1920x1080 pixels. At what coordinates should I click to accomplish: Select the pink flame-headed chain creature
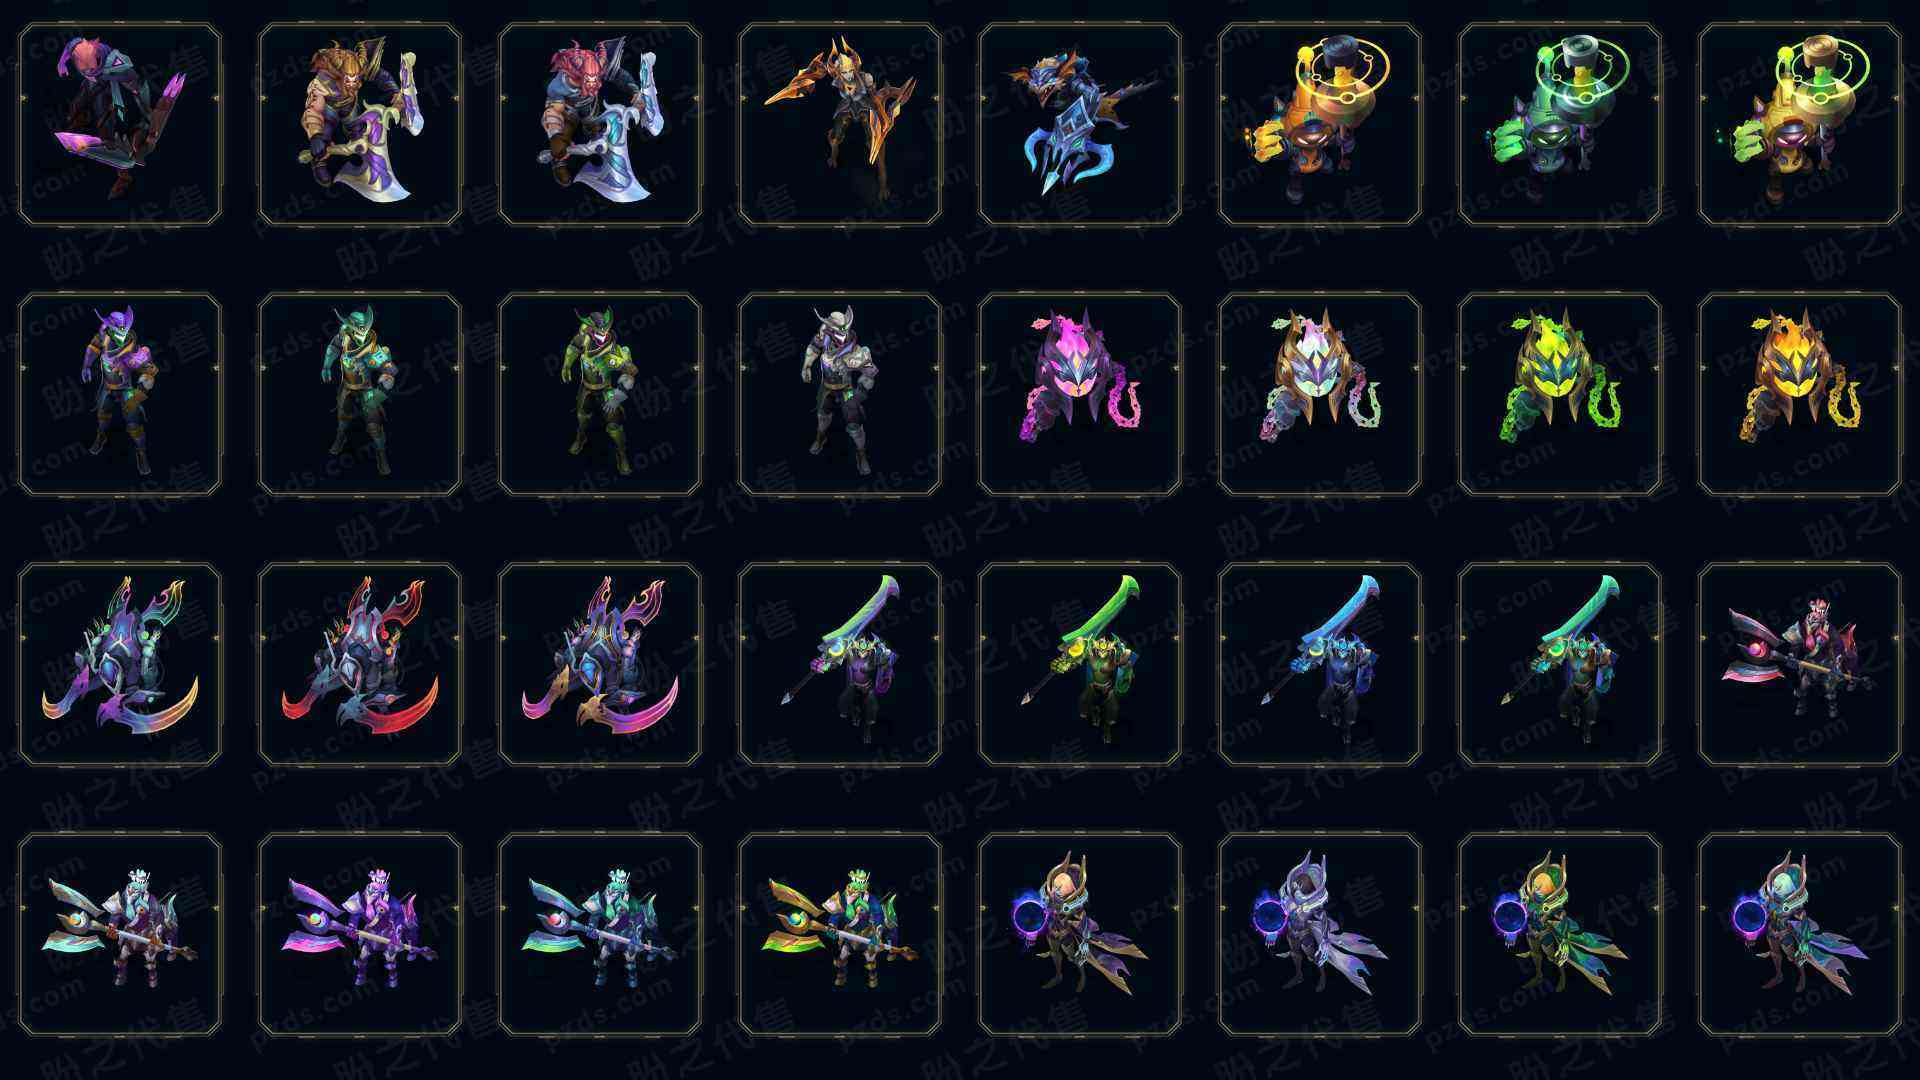[1080, 394]
